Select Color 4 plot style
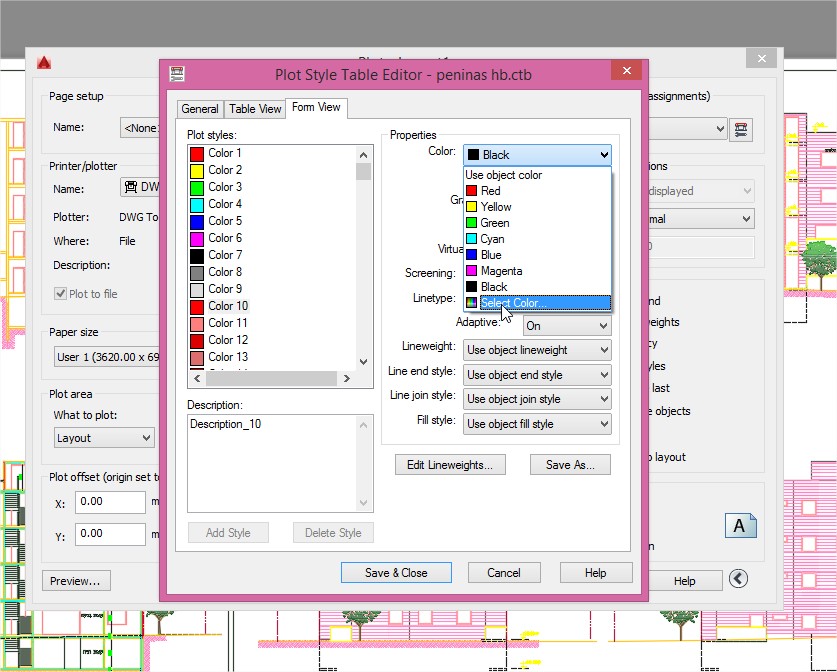The width and height of the screenshot is (837, 672). click(216, 204)
